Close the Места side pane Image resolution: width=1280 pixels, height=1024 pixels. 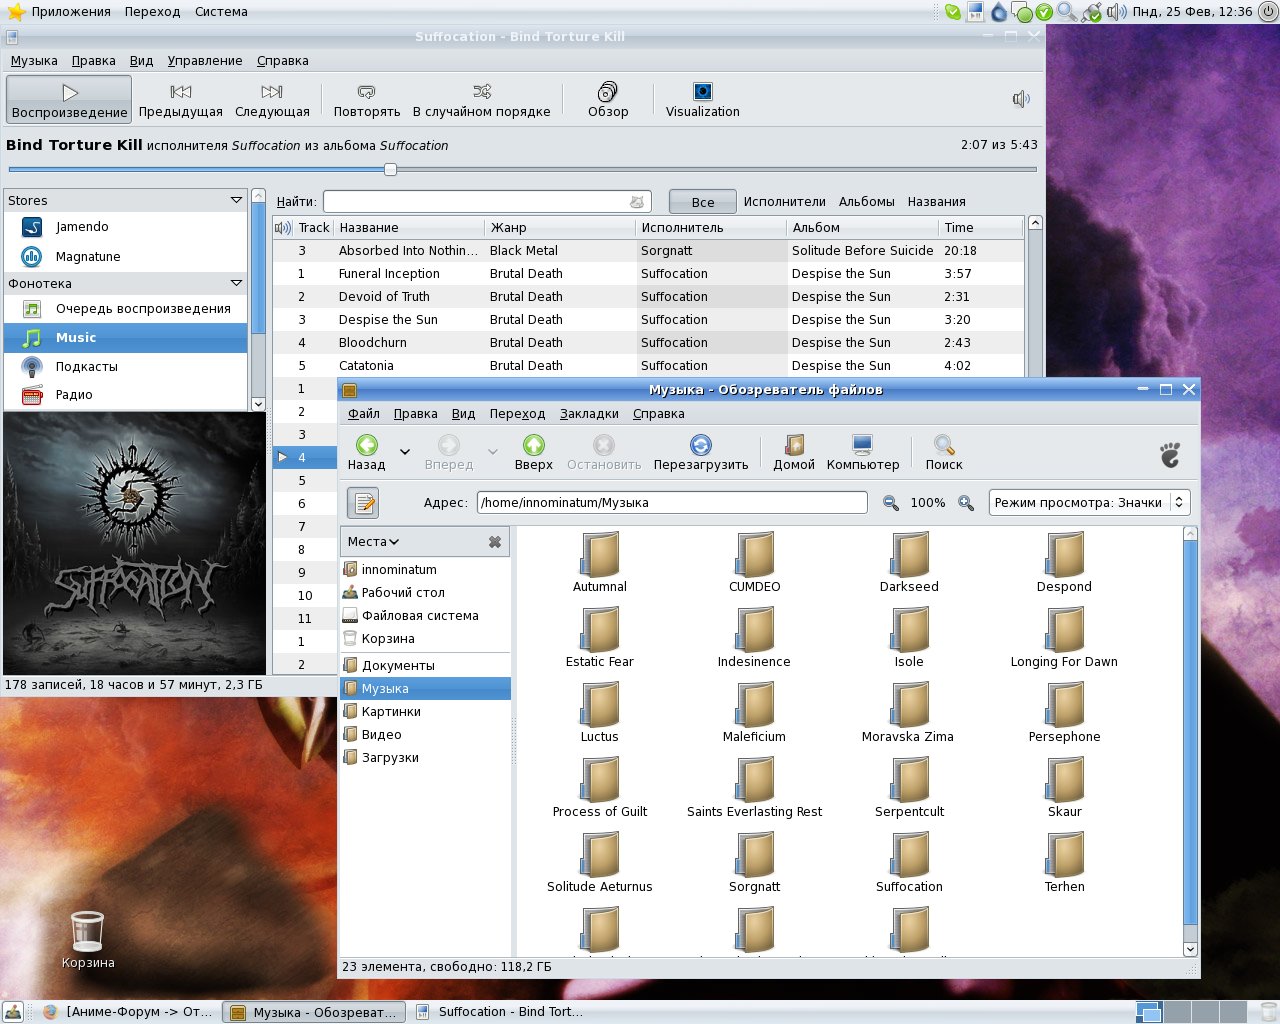495,542
